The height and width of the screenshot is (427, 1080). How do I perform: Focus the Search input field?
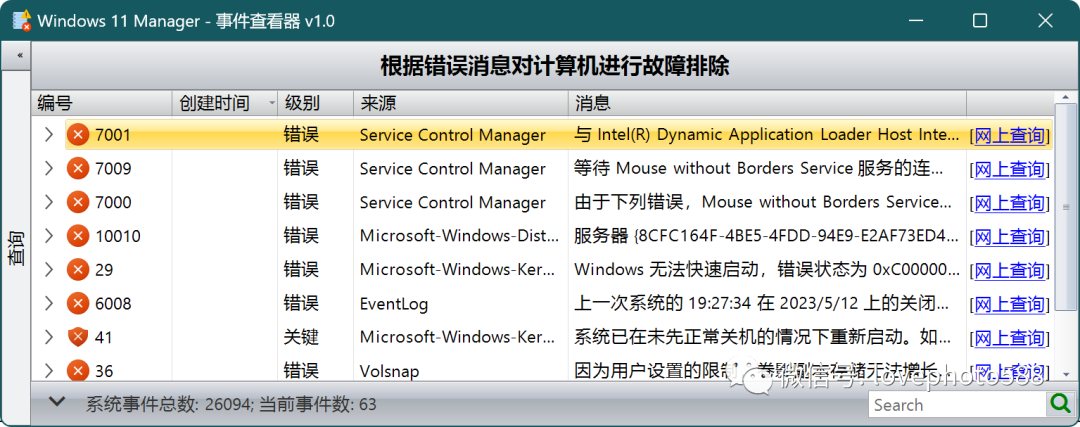tap(957, 404)
